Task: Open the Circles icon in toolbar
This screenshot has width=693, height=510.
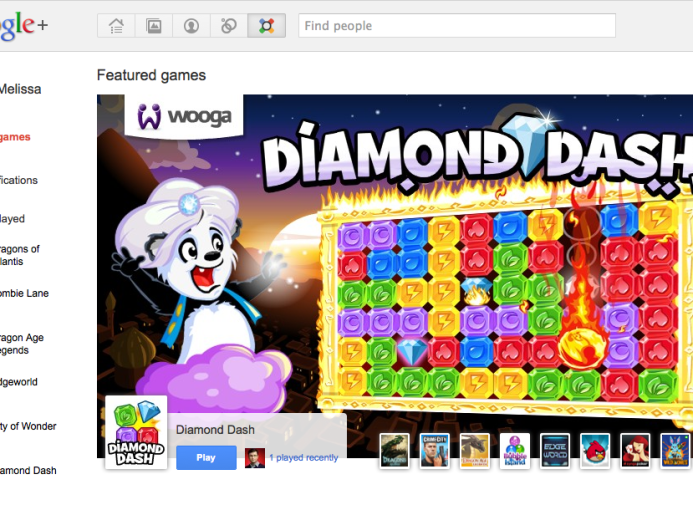Action: [228, 26]
